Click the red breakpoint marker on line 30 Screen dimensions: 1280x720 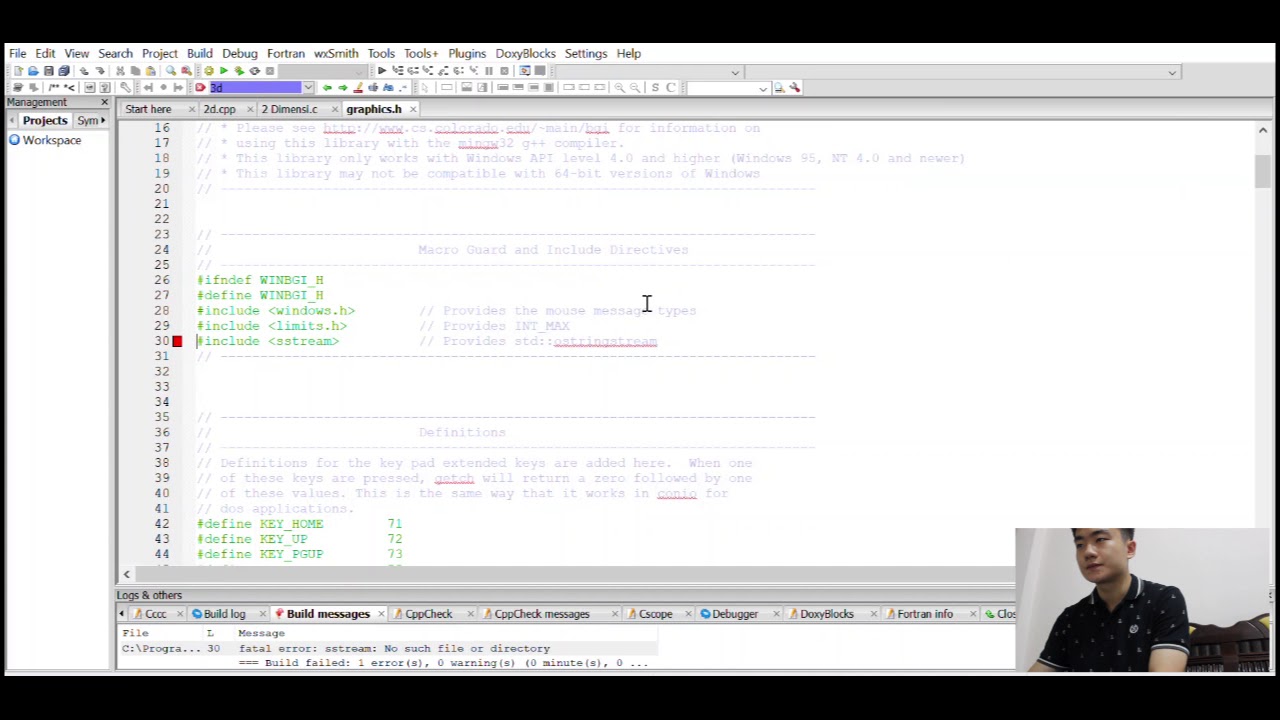point(177,342)
